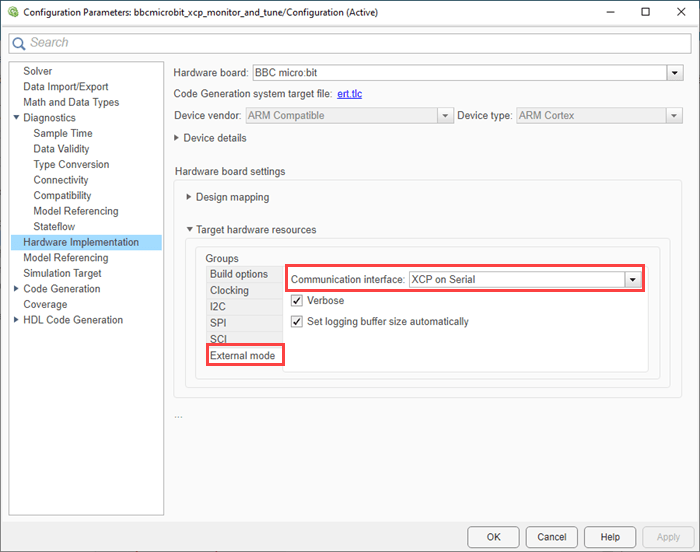Click the Simulink app icon in title bar

click(13, 12)
